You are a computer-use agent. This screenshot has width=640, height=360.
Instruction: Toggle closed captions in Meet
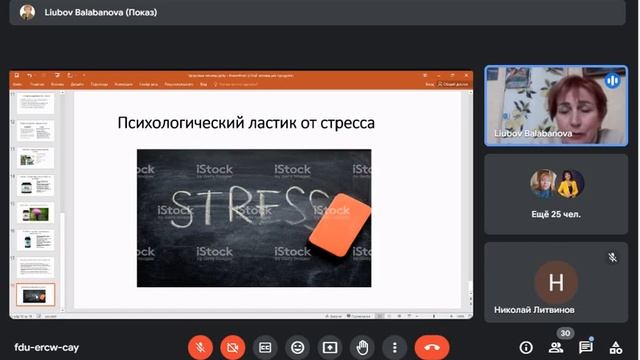tap(265, 347)
